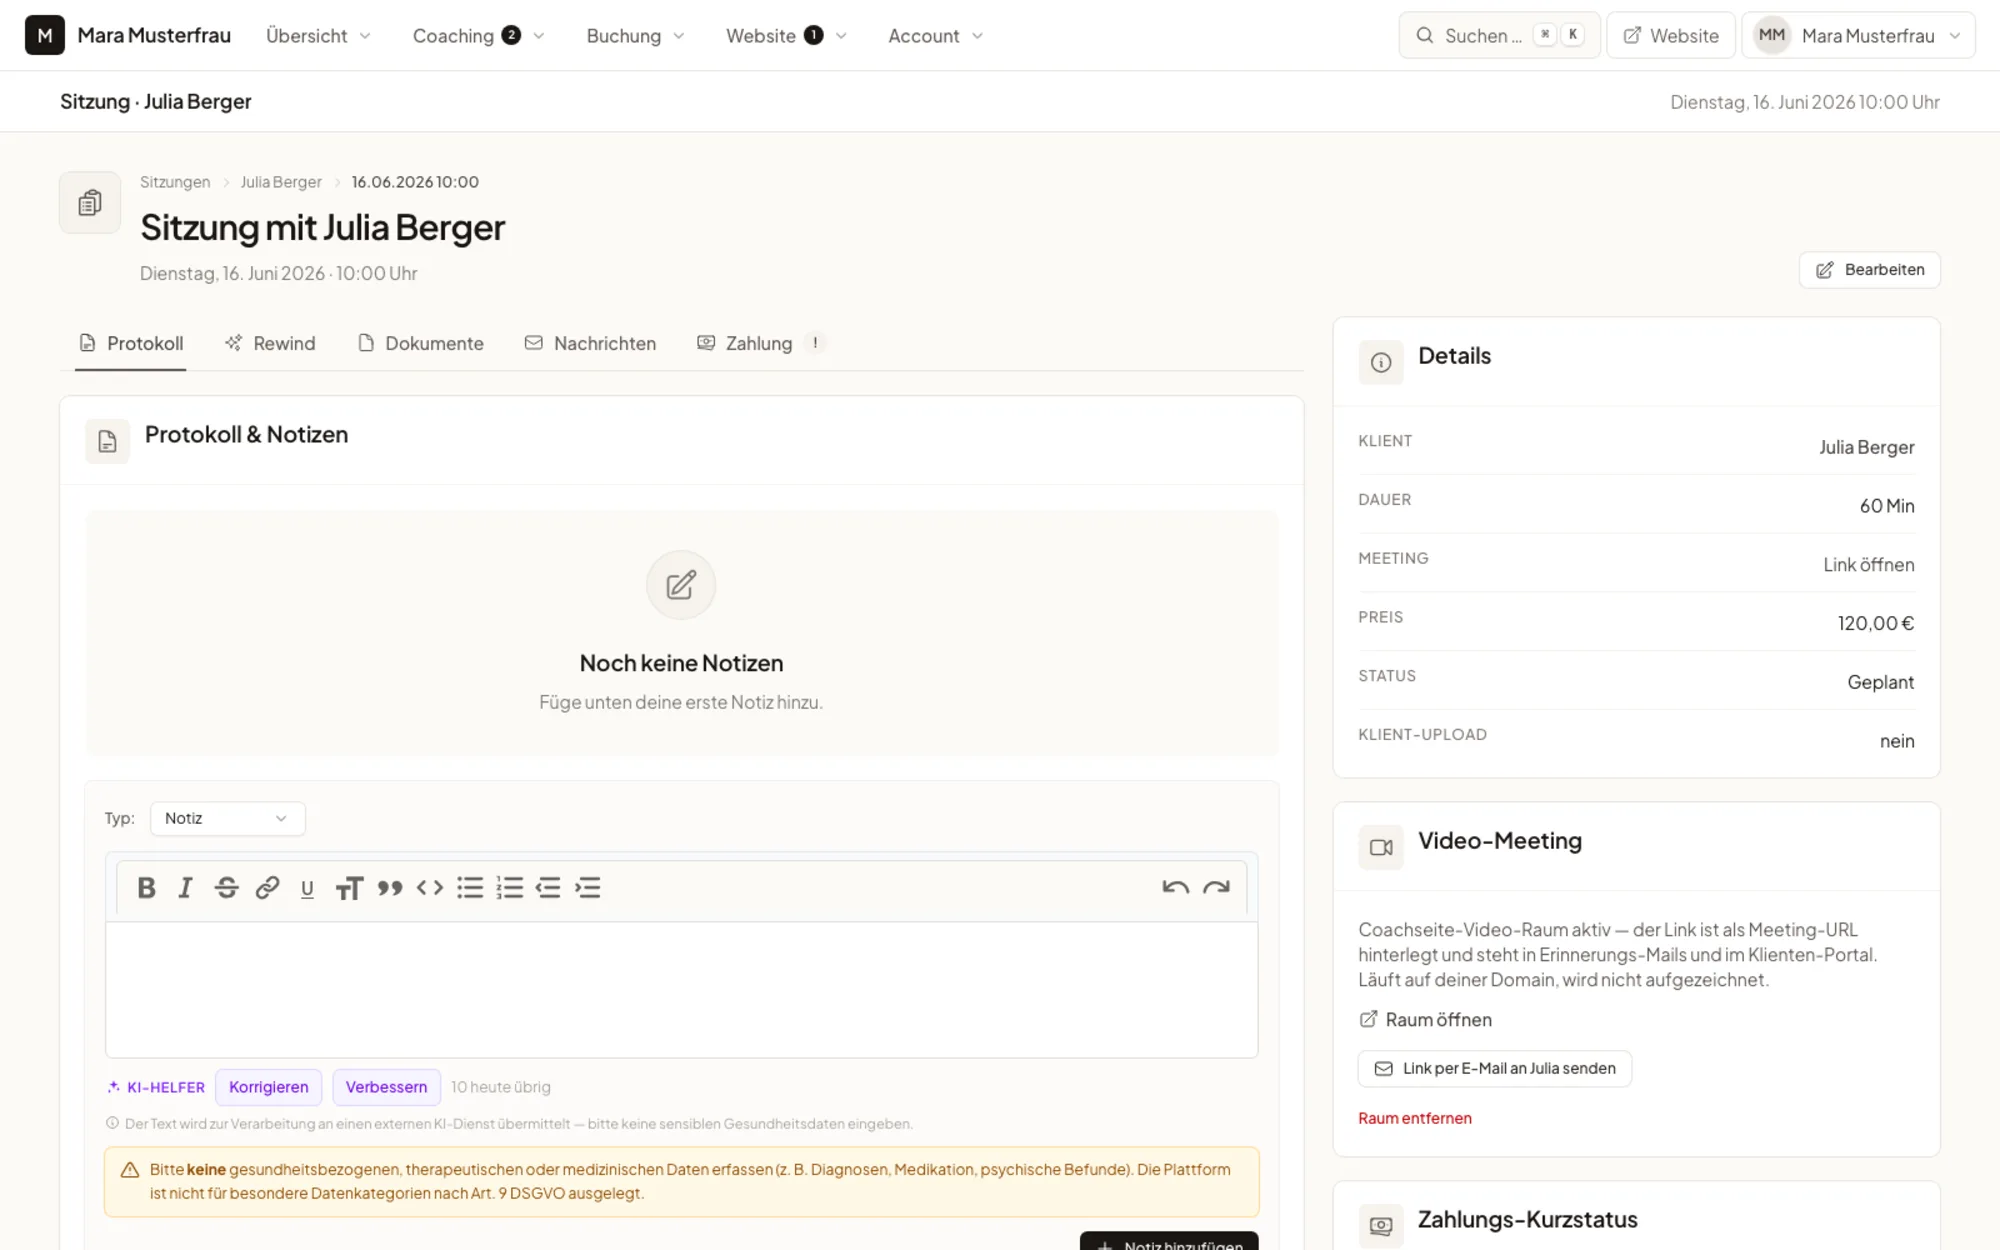Image resolution: width=2000 pixels, height=1250 pixels.
Task: Open the Link öffnen meeting link
Action: [x=1868, y=565]
